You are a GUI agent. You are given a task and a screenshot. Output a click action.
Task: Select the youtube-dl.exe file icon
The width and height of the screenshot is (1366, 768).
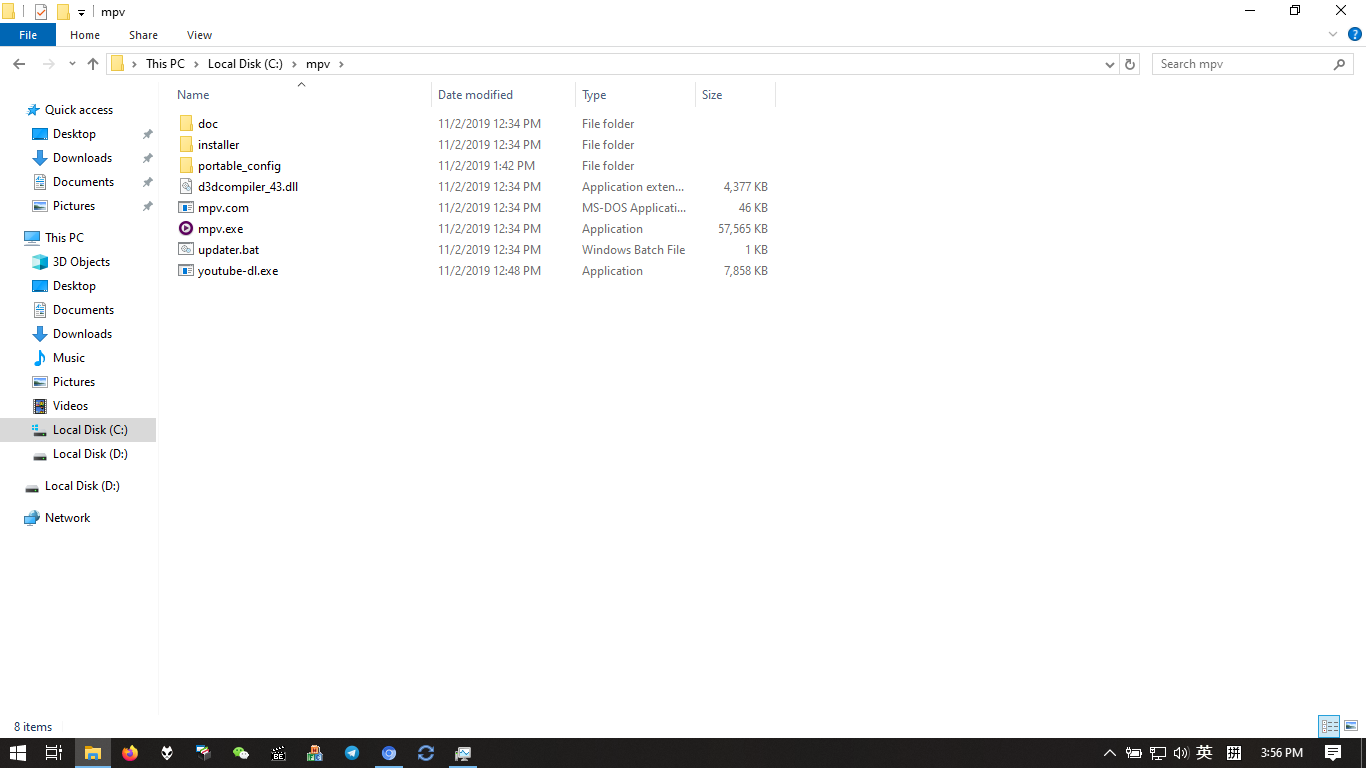[x=186, y=271]
